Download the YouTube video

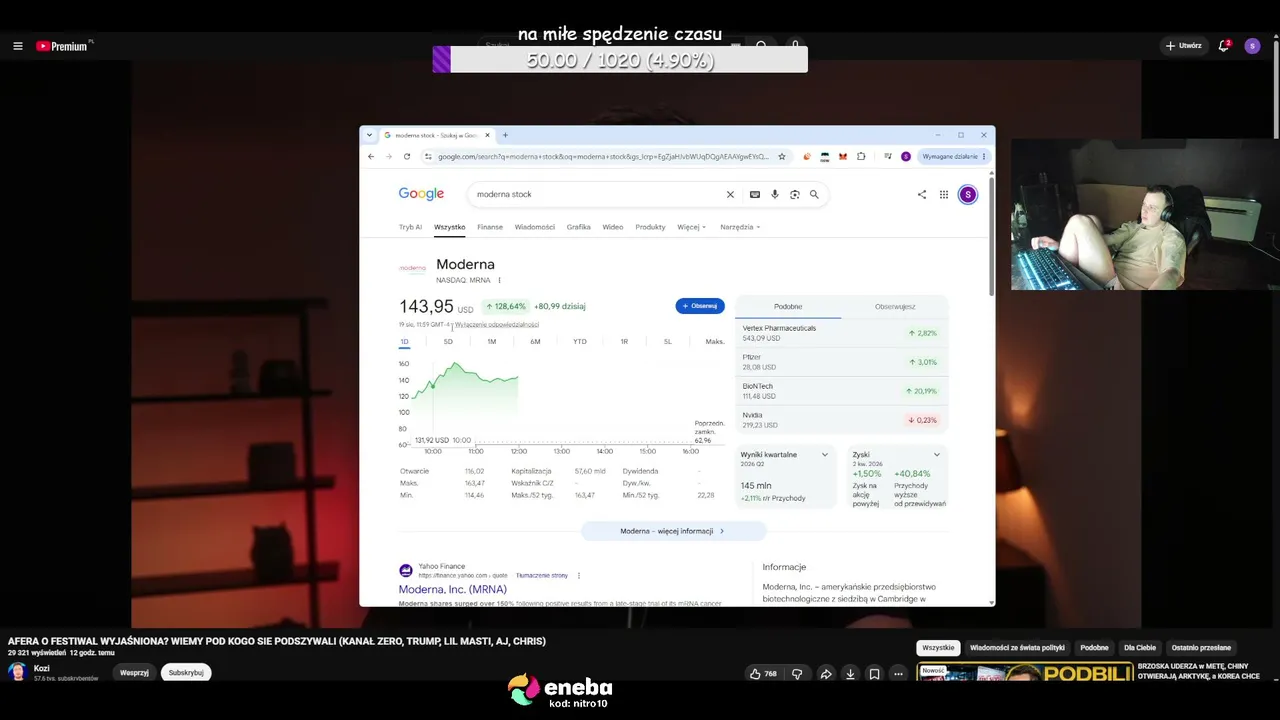coord(850,674)
